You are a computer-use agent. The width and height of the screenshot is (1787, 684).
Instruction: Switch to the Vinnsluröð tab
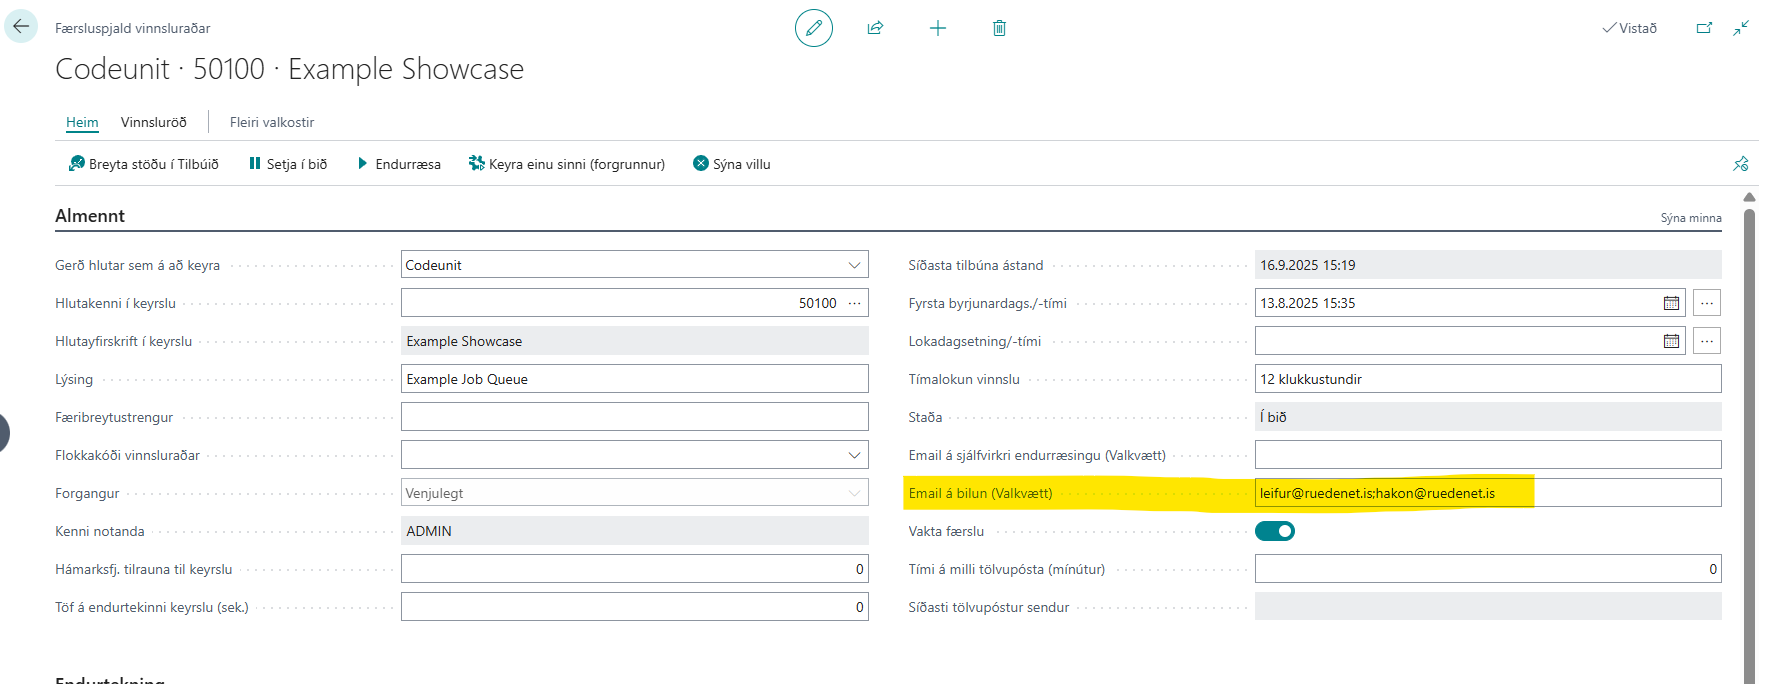pos(153,122)
